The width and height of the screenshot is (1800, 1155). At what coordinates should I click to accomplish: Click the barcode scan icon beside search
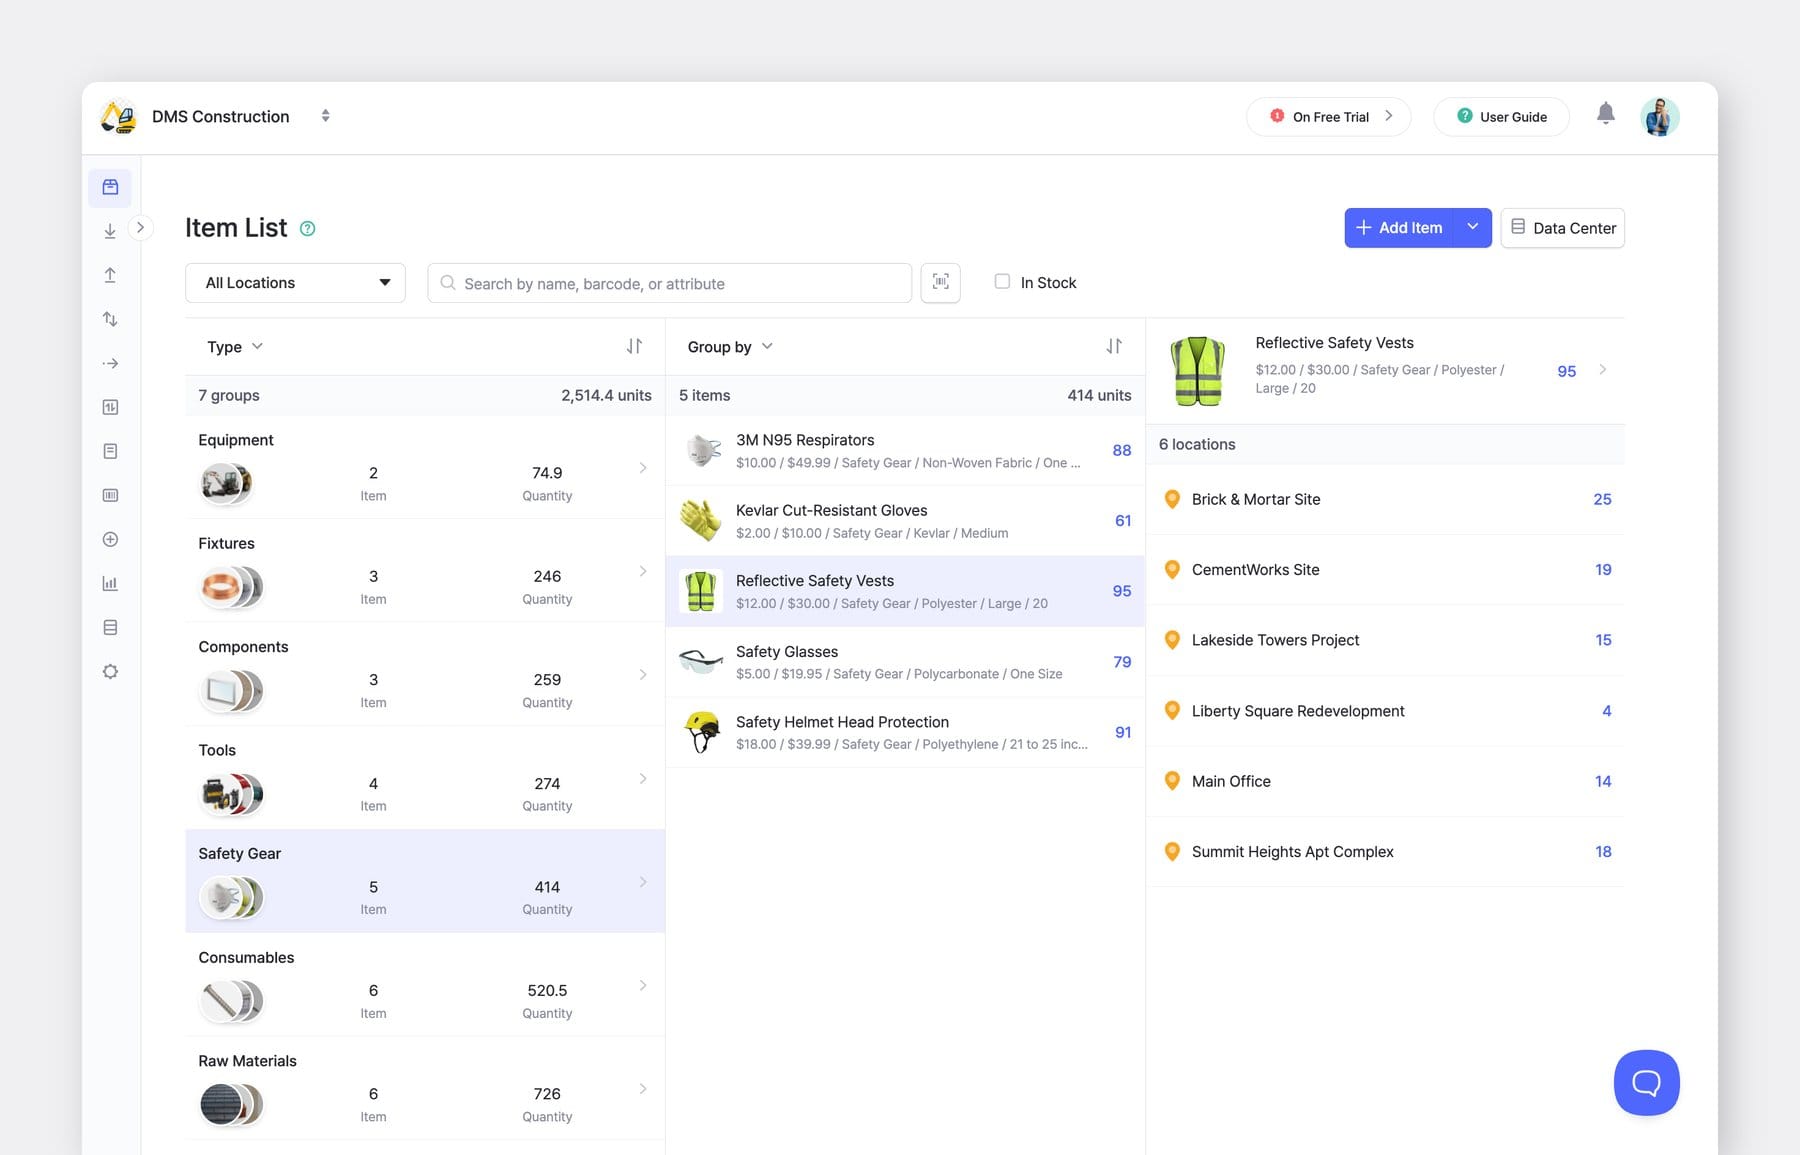(940, 283)
